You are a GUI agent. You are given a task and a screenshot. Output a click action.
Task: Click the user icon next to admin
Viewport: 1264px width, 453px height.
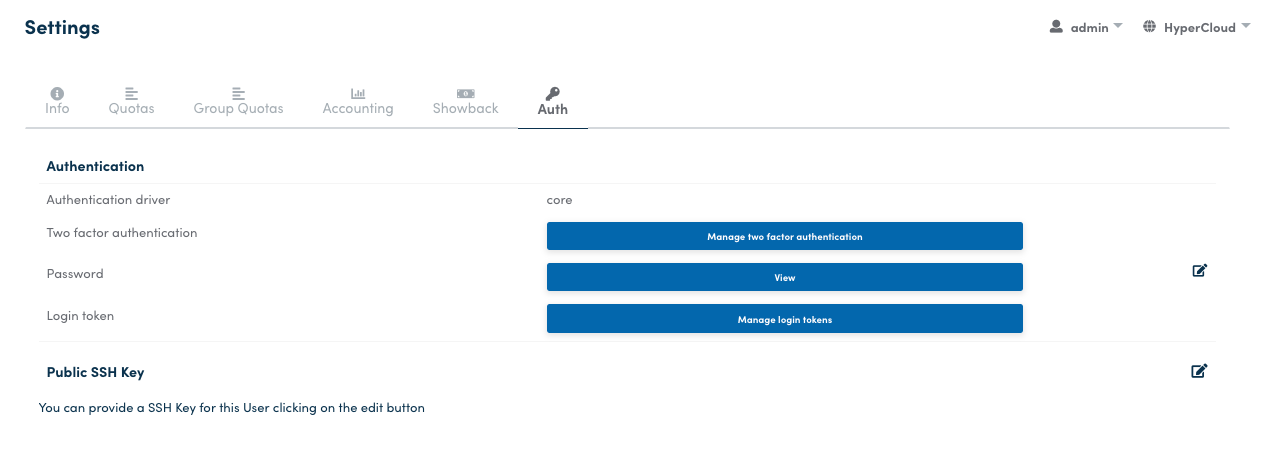(1056, 27)
